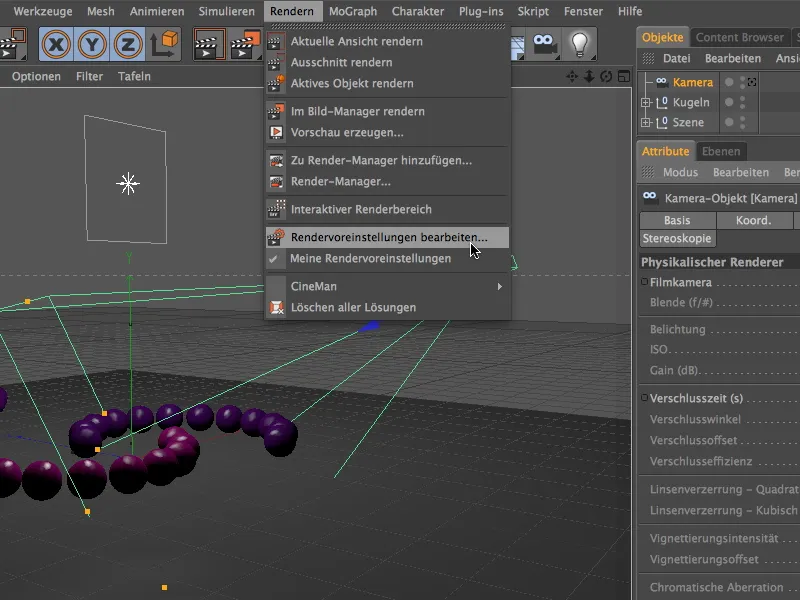800x600 pixels.
Task: Click the Kamera-Objekt icon in Attribute header
Action: pos(650,197)
